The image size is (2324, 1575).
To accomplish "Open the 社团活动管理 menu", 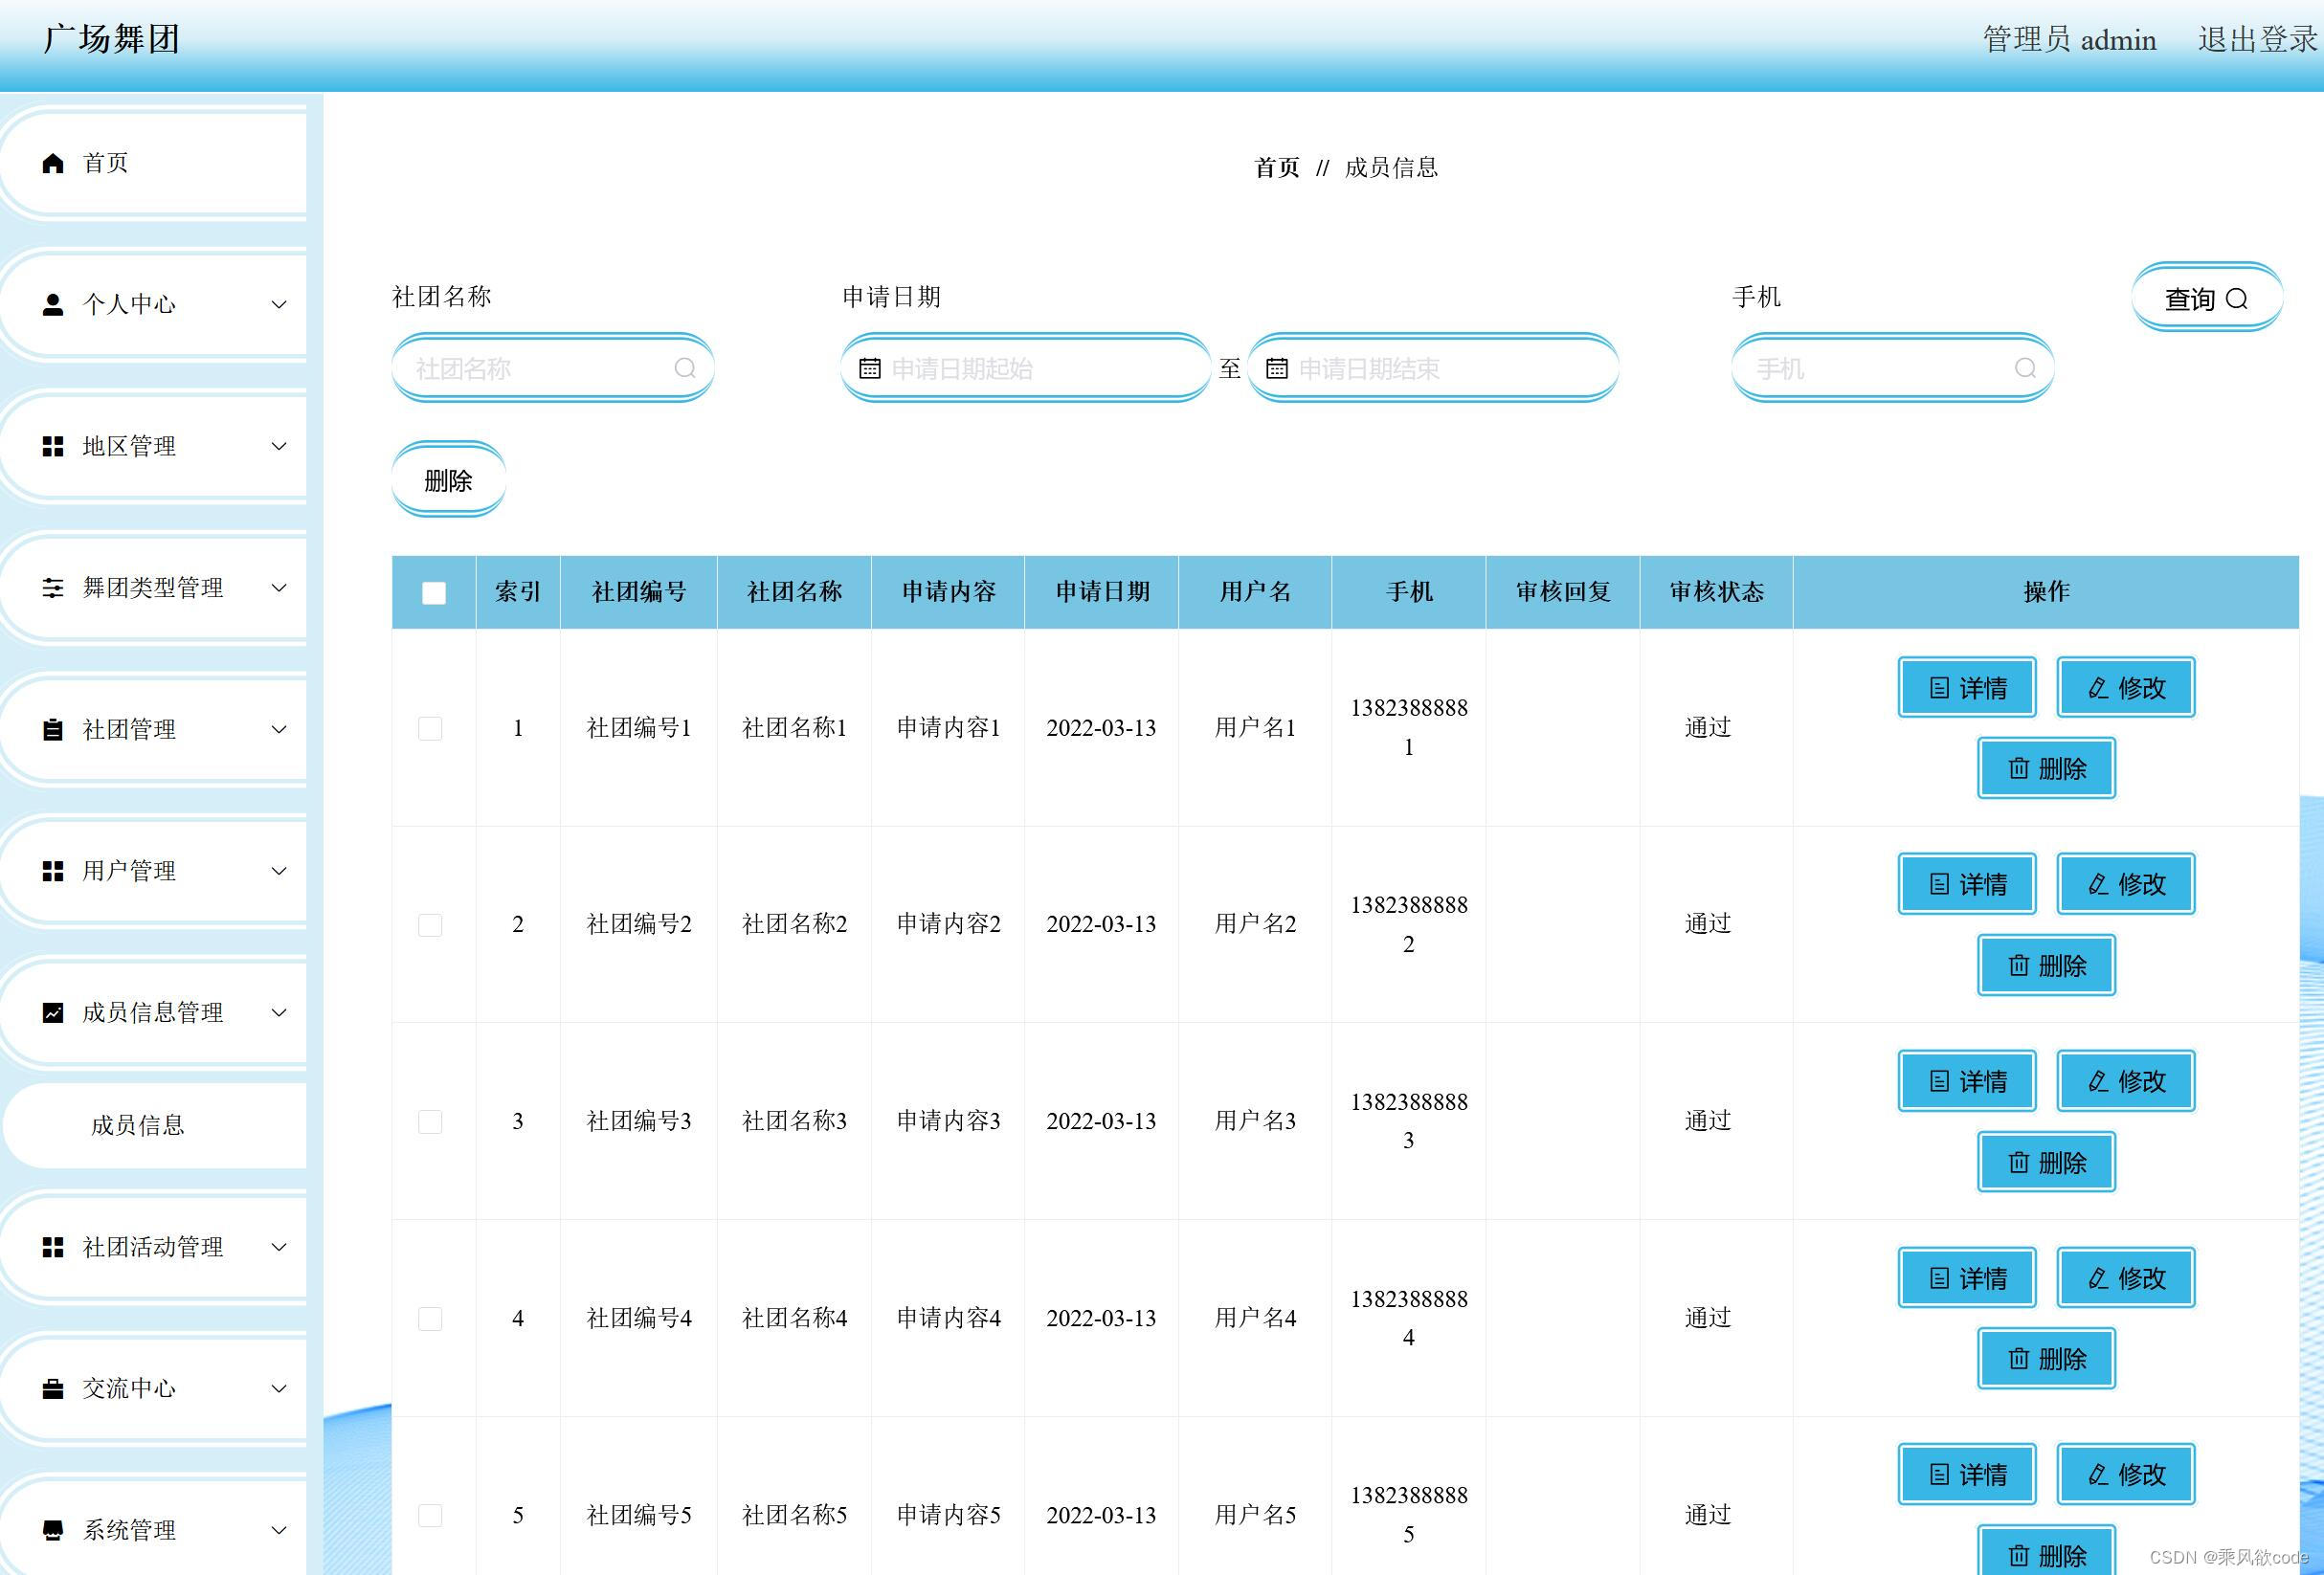I will [x=153, y=1247].
